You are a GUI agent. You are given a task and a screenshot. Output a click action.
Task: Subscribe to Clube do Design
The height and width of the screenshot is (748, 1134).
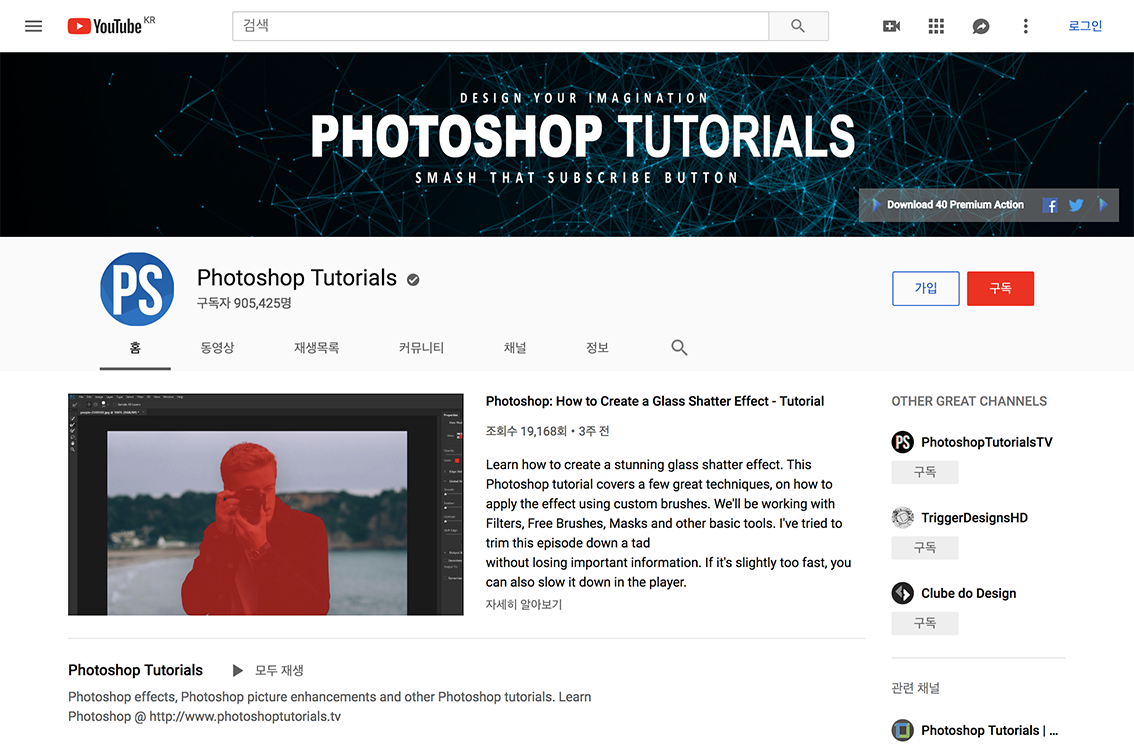pos(925,624)
